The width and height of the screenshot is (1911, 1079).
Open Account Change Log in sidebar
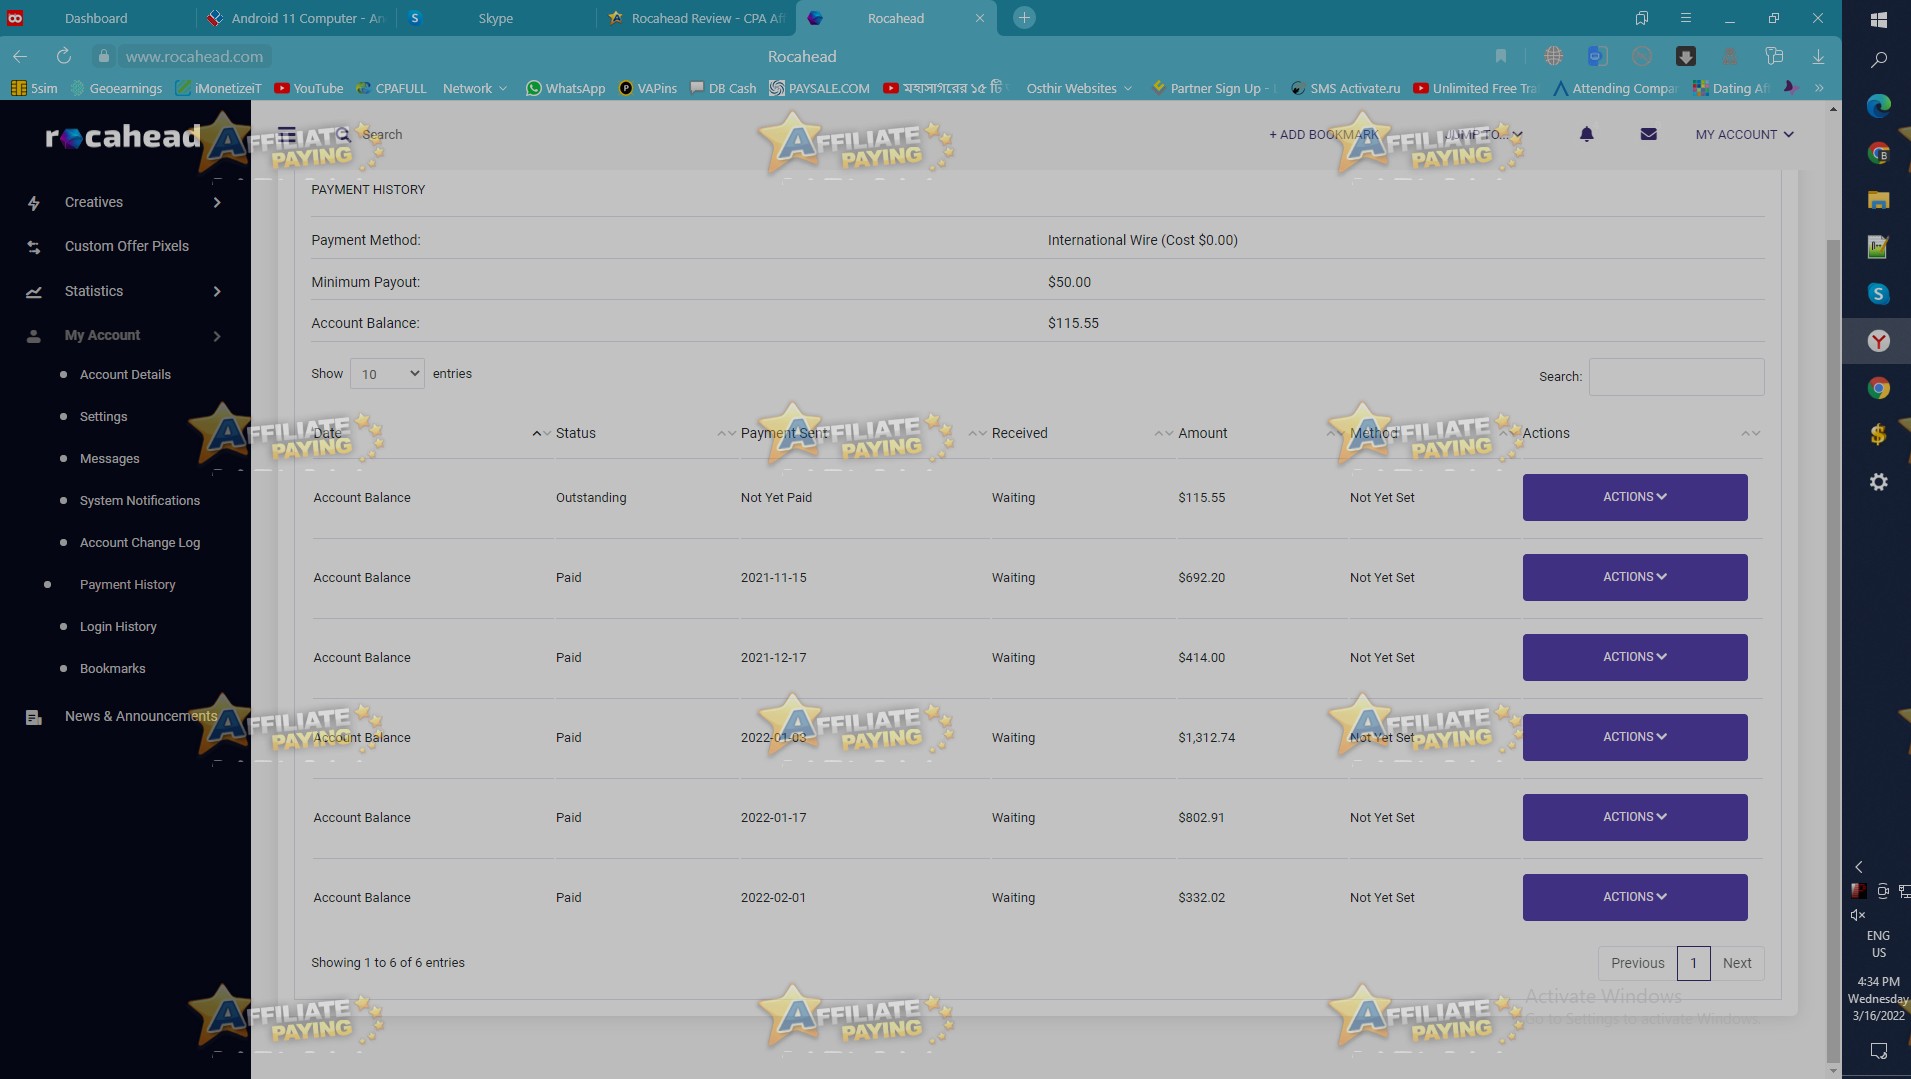[x=140, y=543]
